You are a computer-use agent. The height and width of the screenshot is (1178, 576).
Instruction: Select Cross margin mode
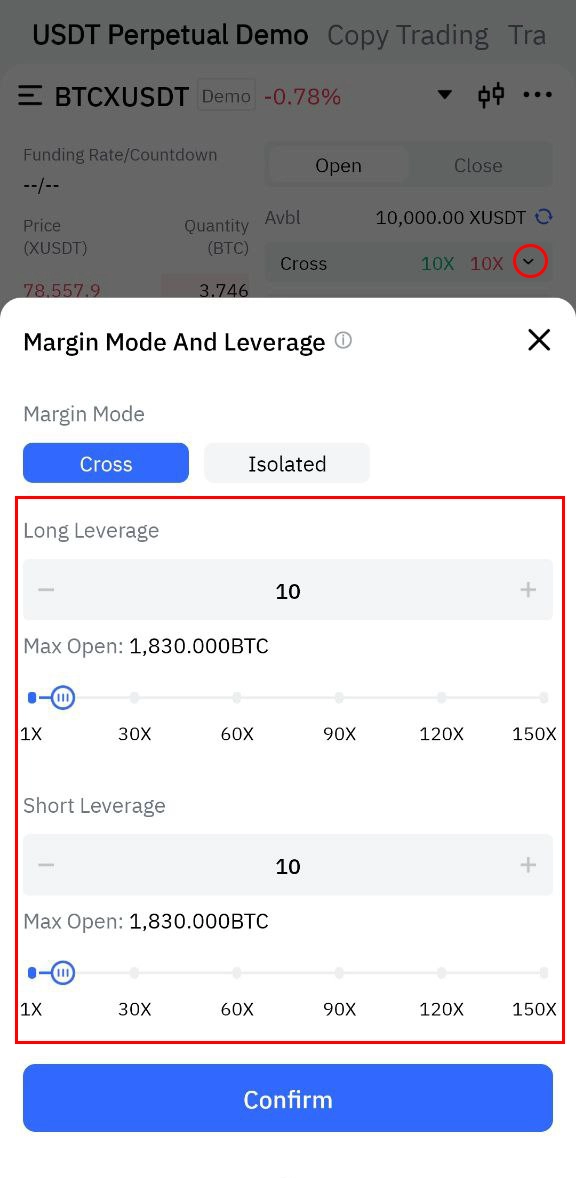point(106,463)
